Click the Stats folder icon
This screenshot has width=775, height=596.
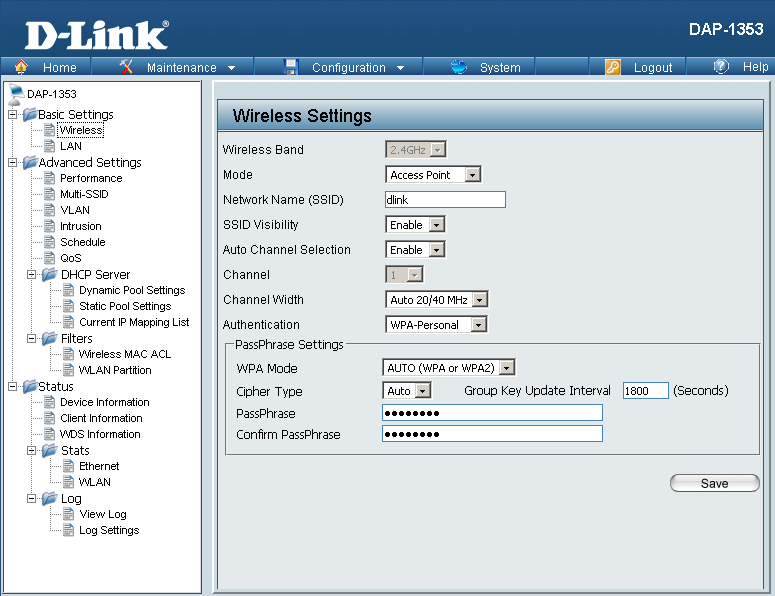pos(49,450)
